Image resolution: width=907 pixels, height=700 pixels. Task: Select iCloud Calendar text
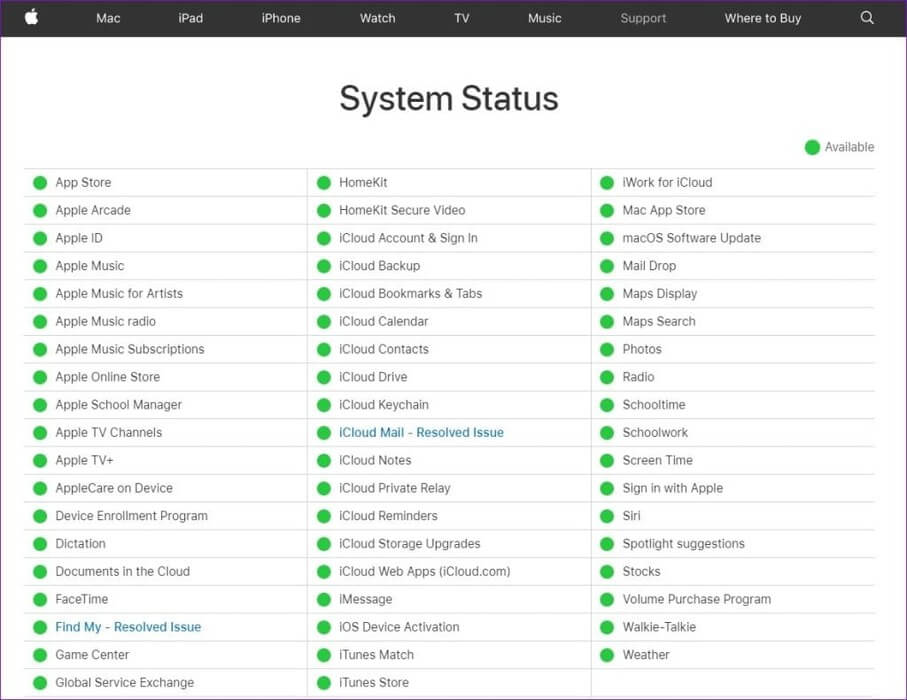(384, 322)
